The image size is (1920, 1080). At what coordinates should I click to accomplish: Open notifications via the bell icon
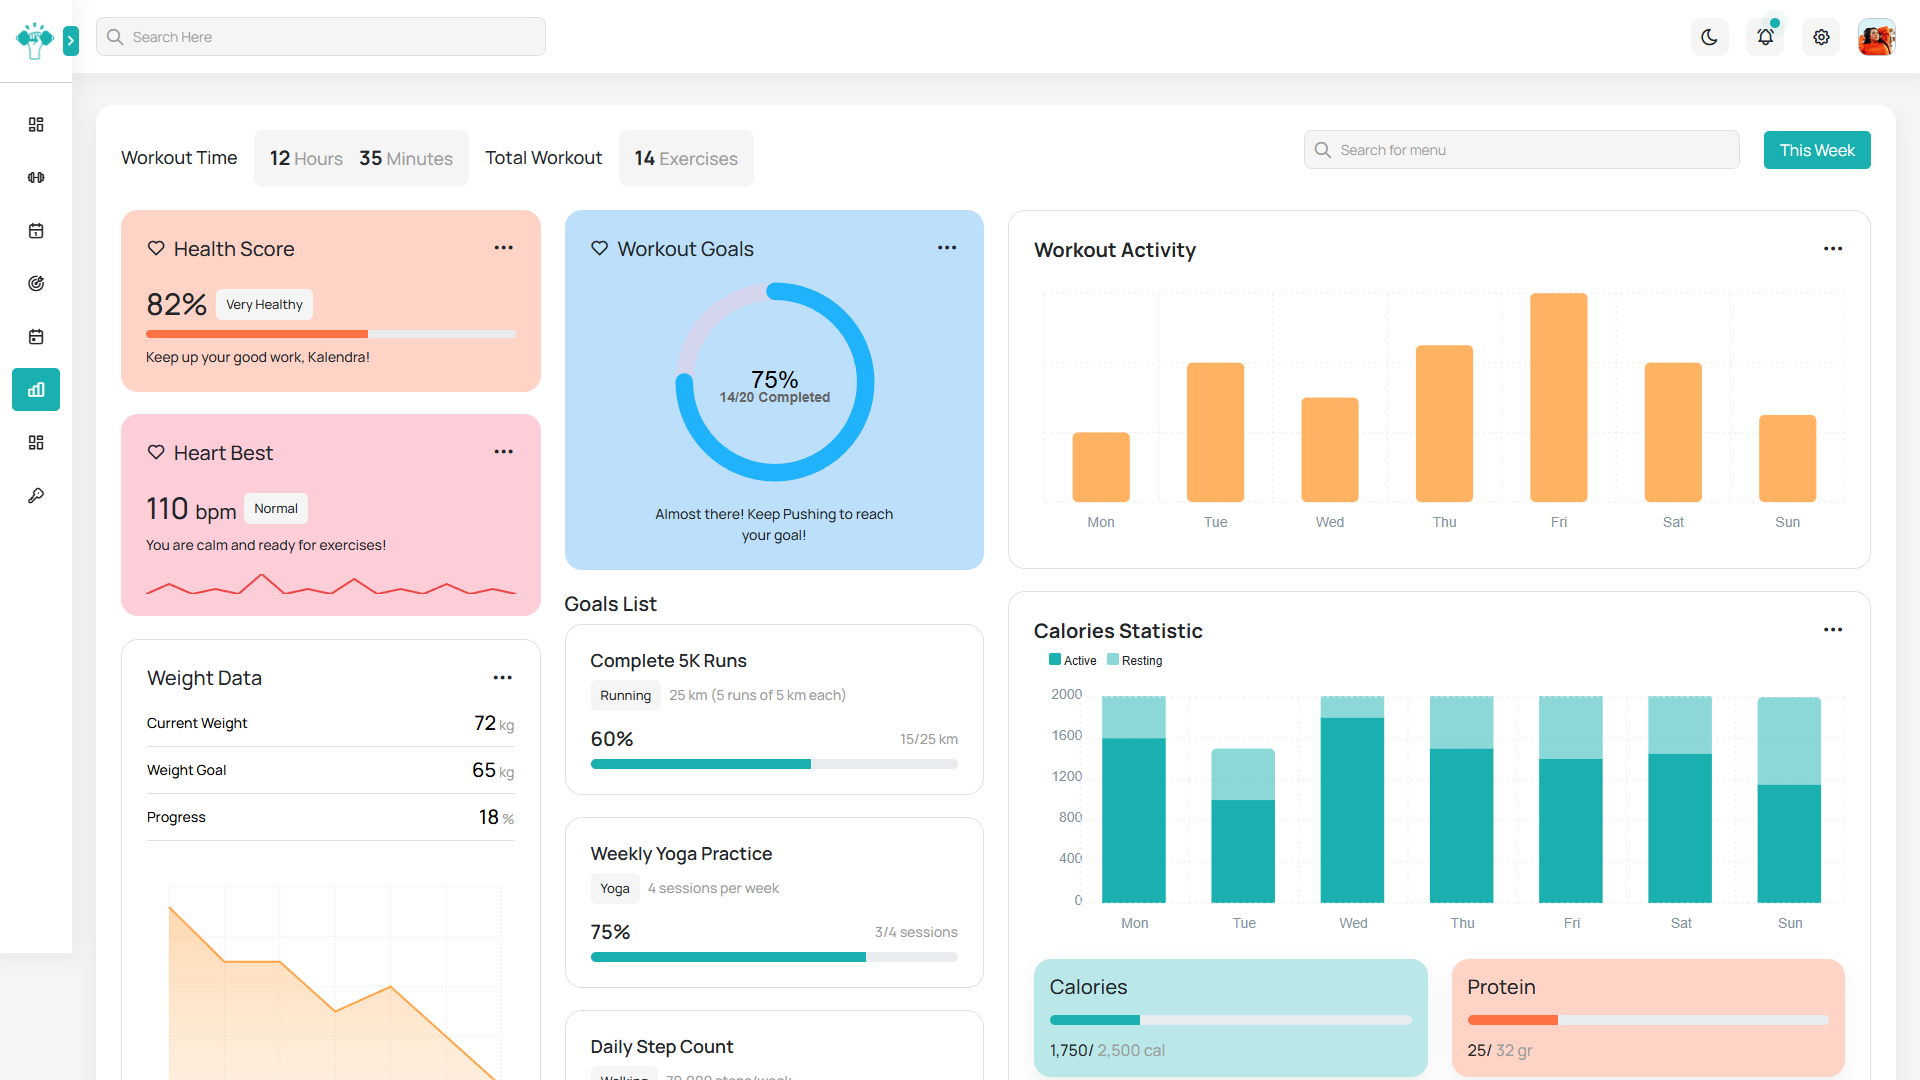1765,37
